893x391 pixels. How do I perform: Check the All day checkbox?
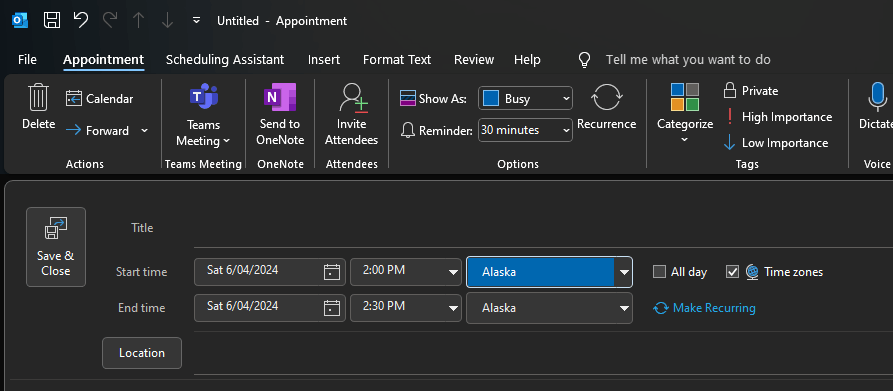point(659,272)
